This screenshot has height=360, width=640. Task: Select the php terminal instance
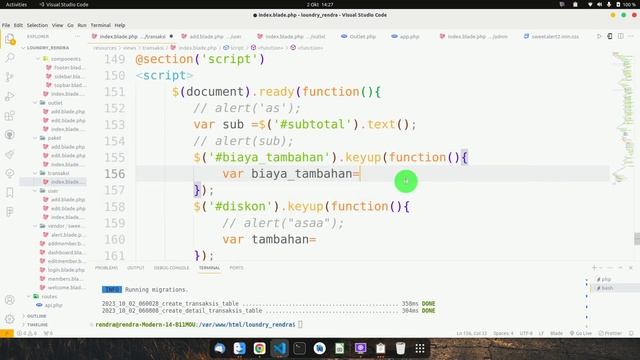tap(607, 279)
